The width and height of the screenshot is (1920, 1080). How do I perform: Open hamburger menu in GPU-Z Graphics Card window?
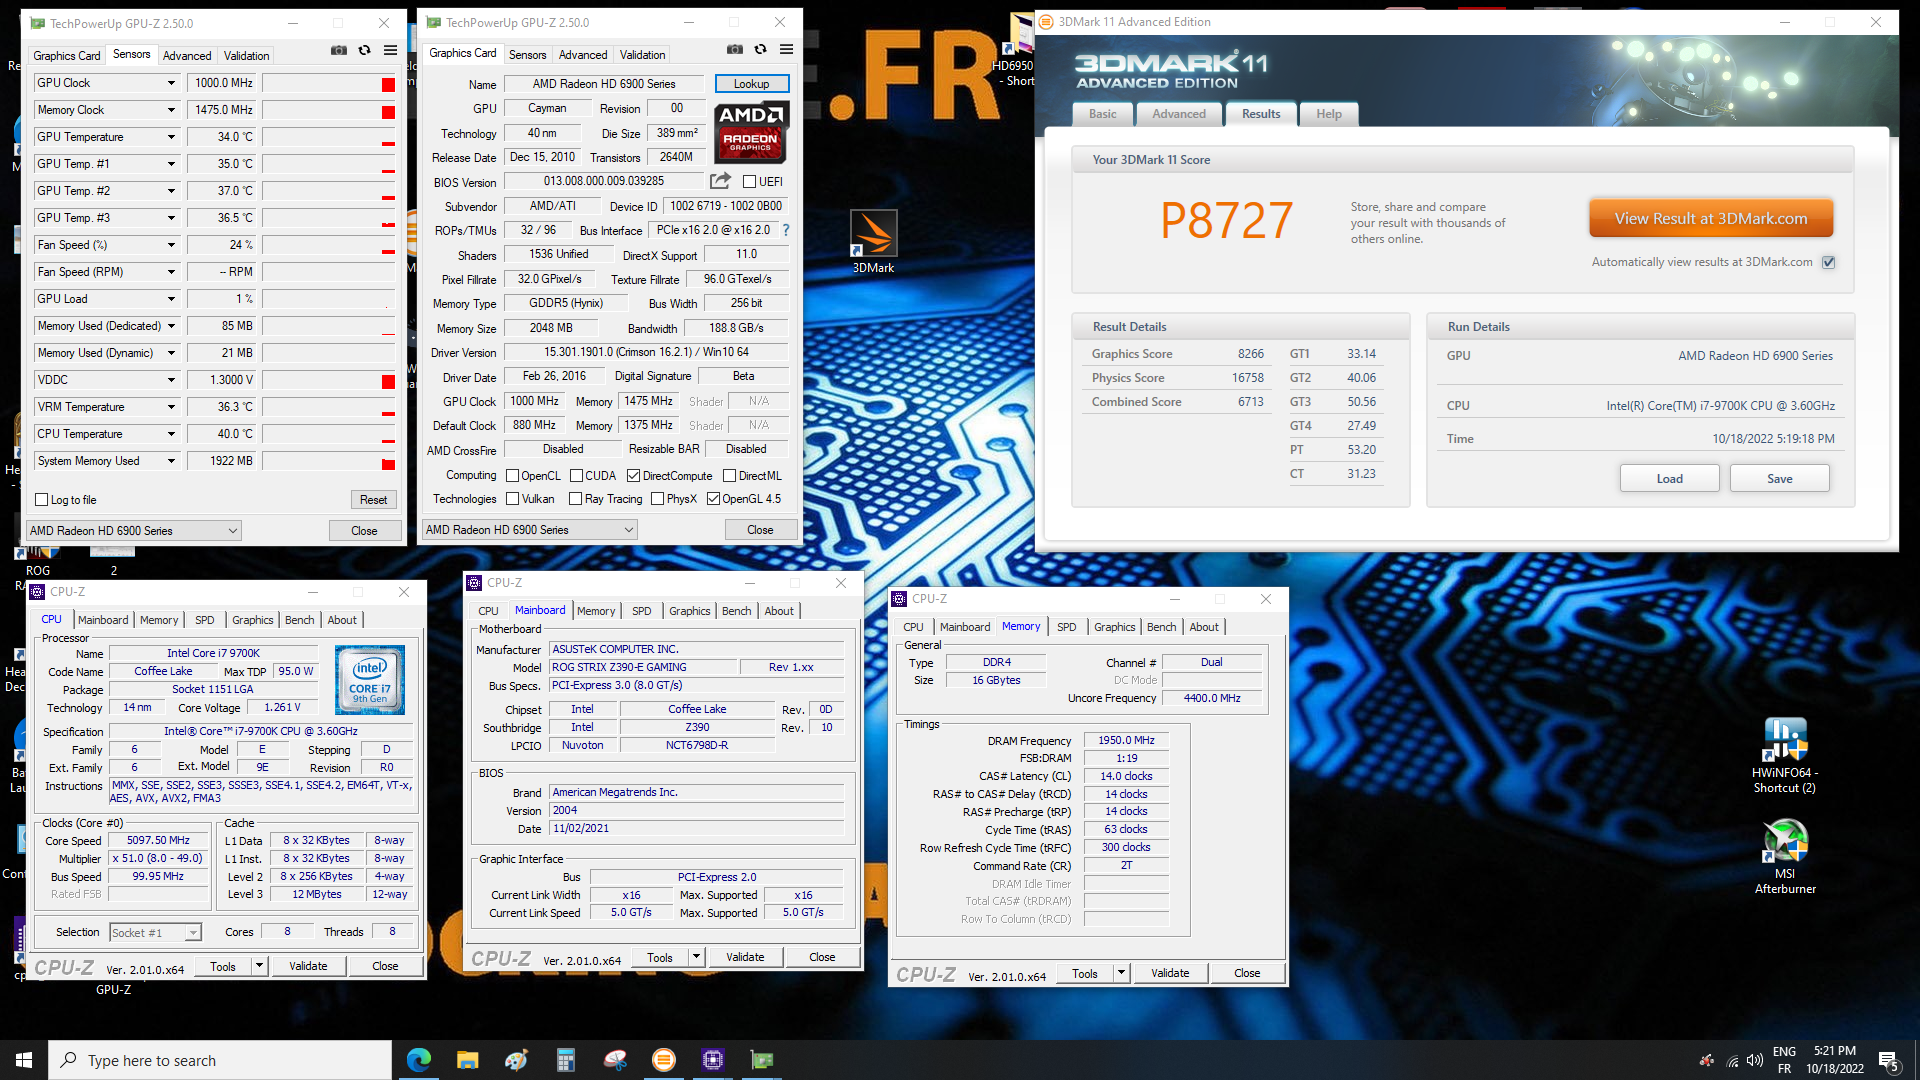(787, 50)
